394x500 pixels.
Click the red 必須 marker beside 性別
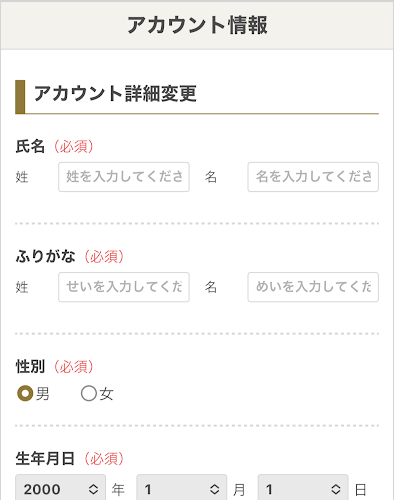click(x=74, y=367)
